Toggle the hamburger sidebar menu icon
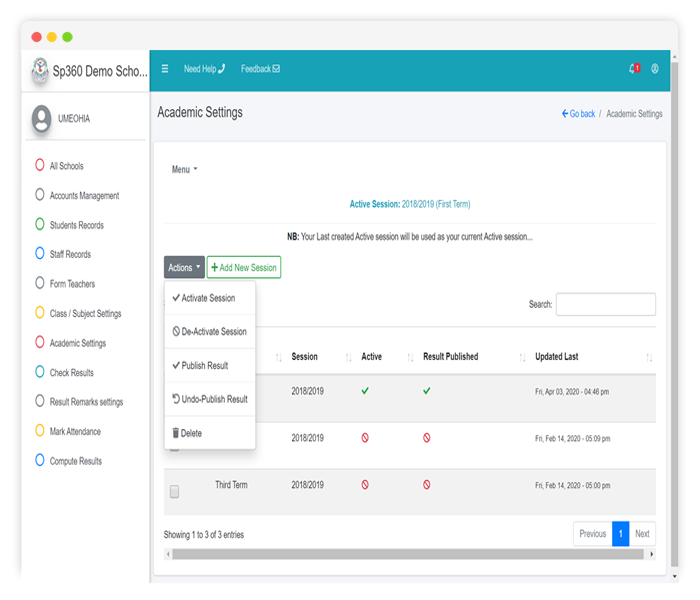This screenshot has width=700, height=600. 165,69
